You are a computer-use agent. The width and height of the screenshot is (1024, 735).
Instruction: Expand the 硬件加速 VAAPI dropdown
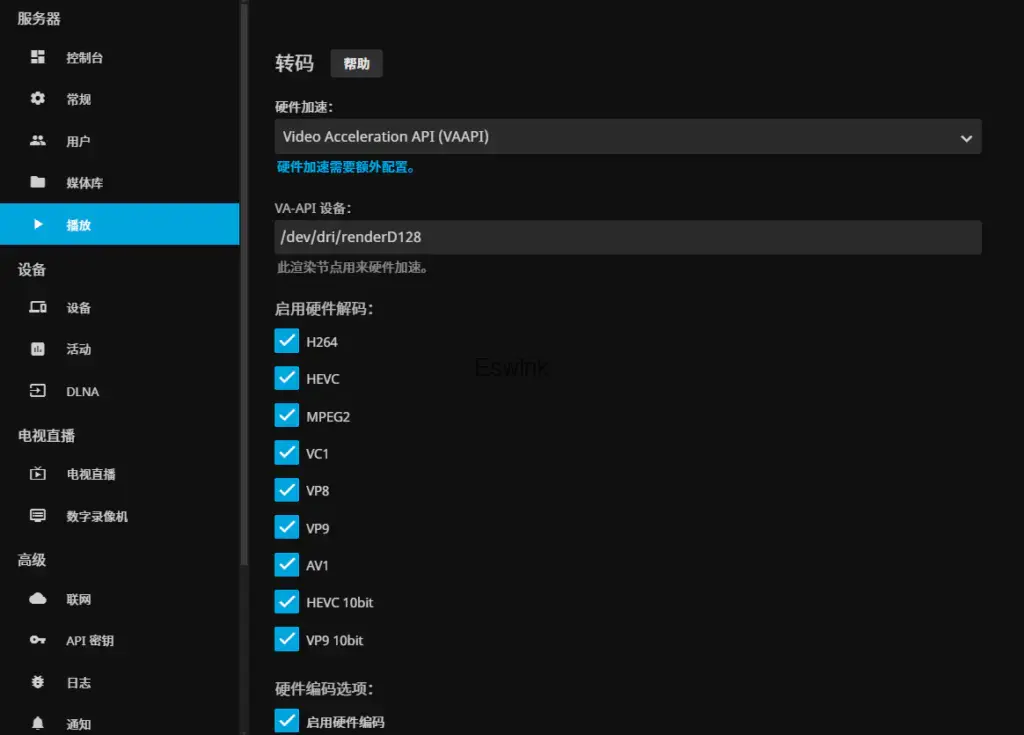point(628,137)
